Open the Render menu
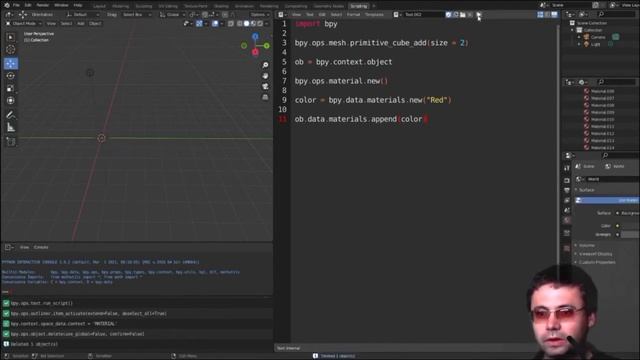Screen dimensions: 640x360 42,5
